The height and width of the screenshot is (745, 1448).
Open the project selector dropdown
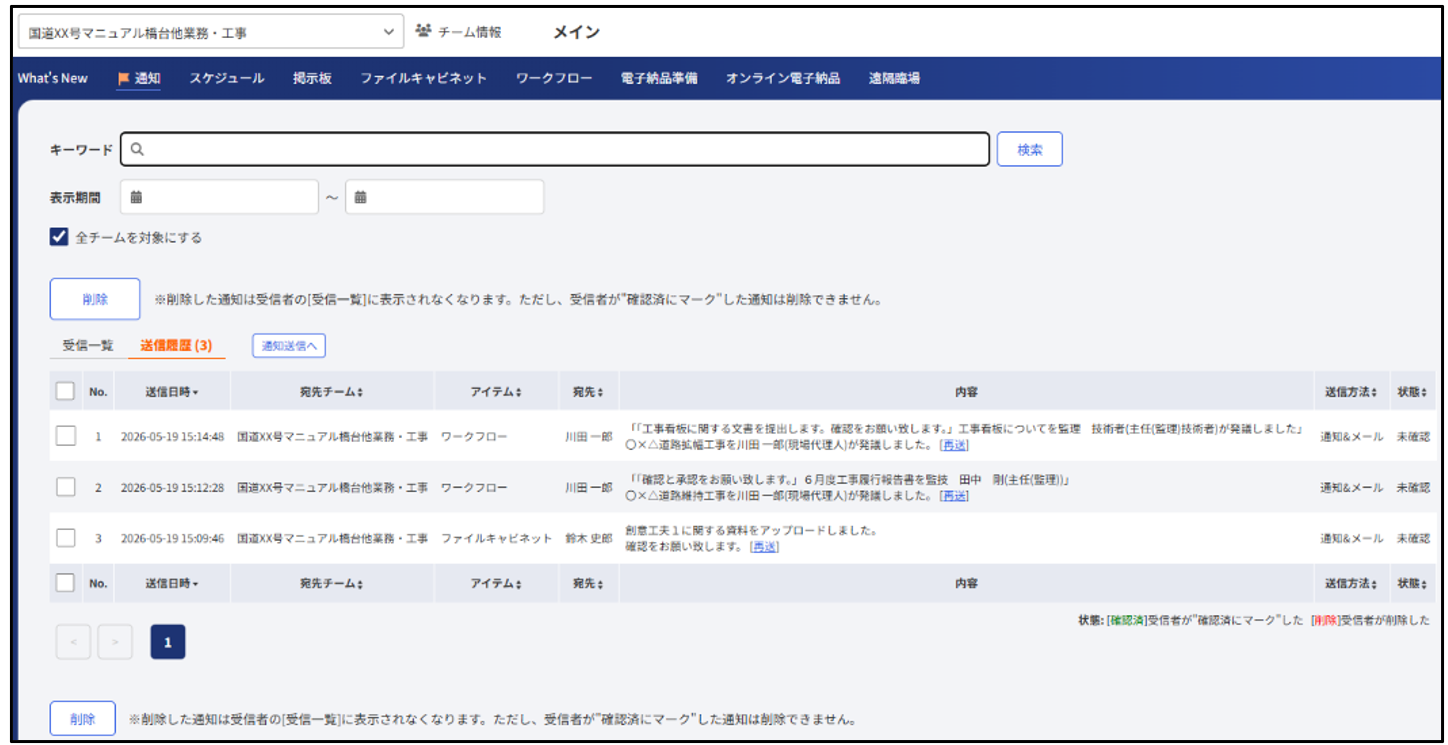point(211,33)
